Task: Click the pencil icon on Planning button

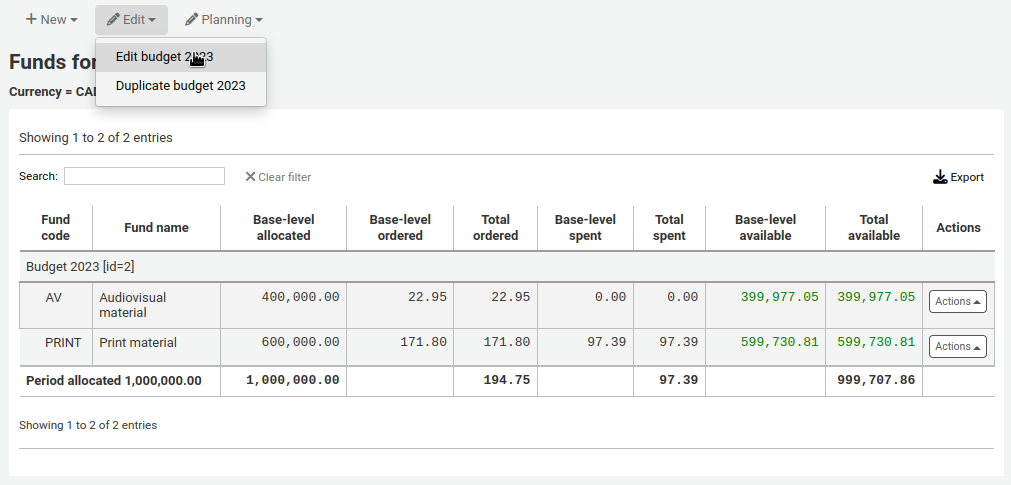Action: point(191,20)
